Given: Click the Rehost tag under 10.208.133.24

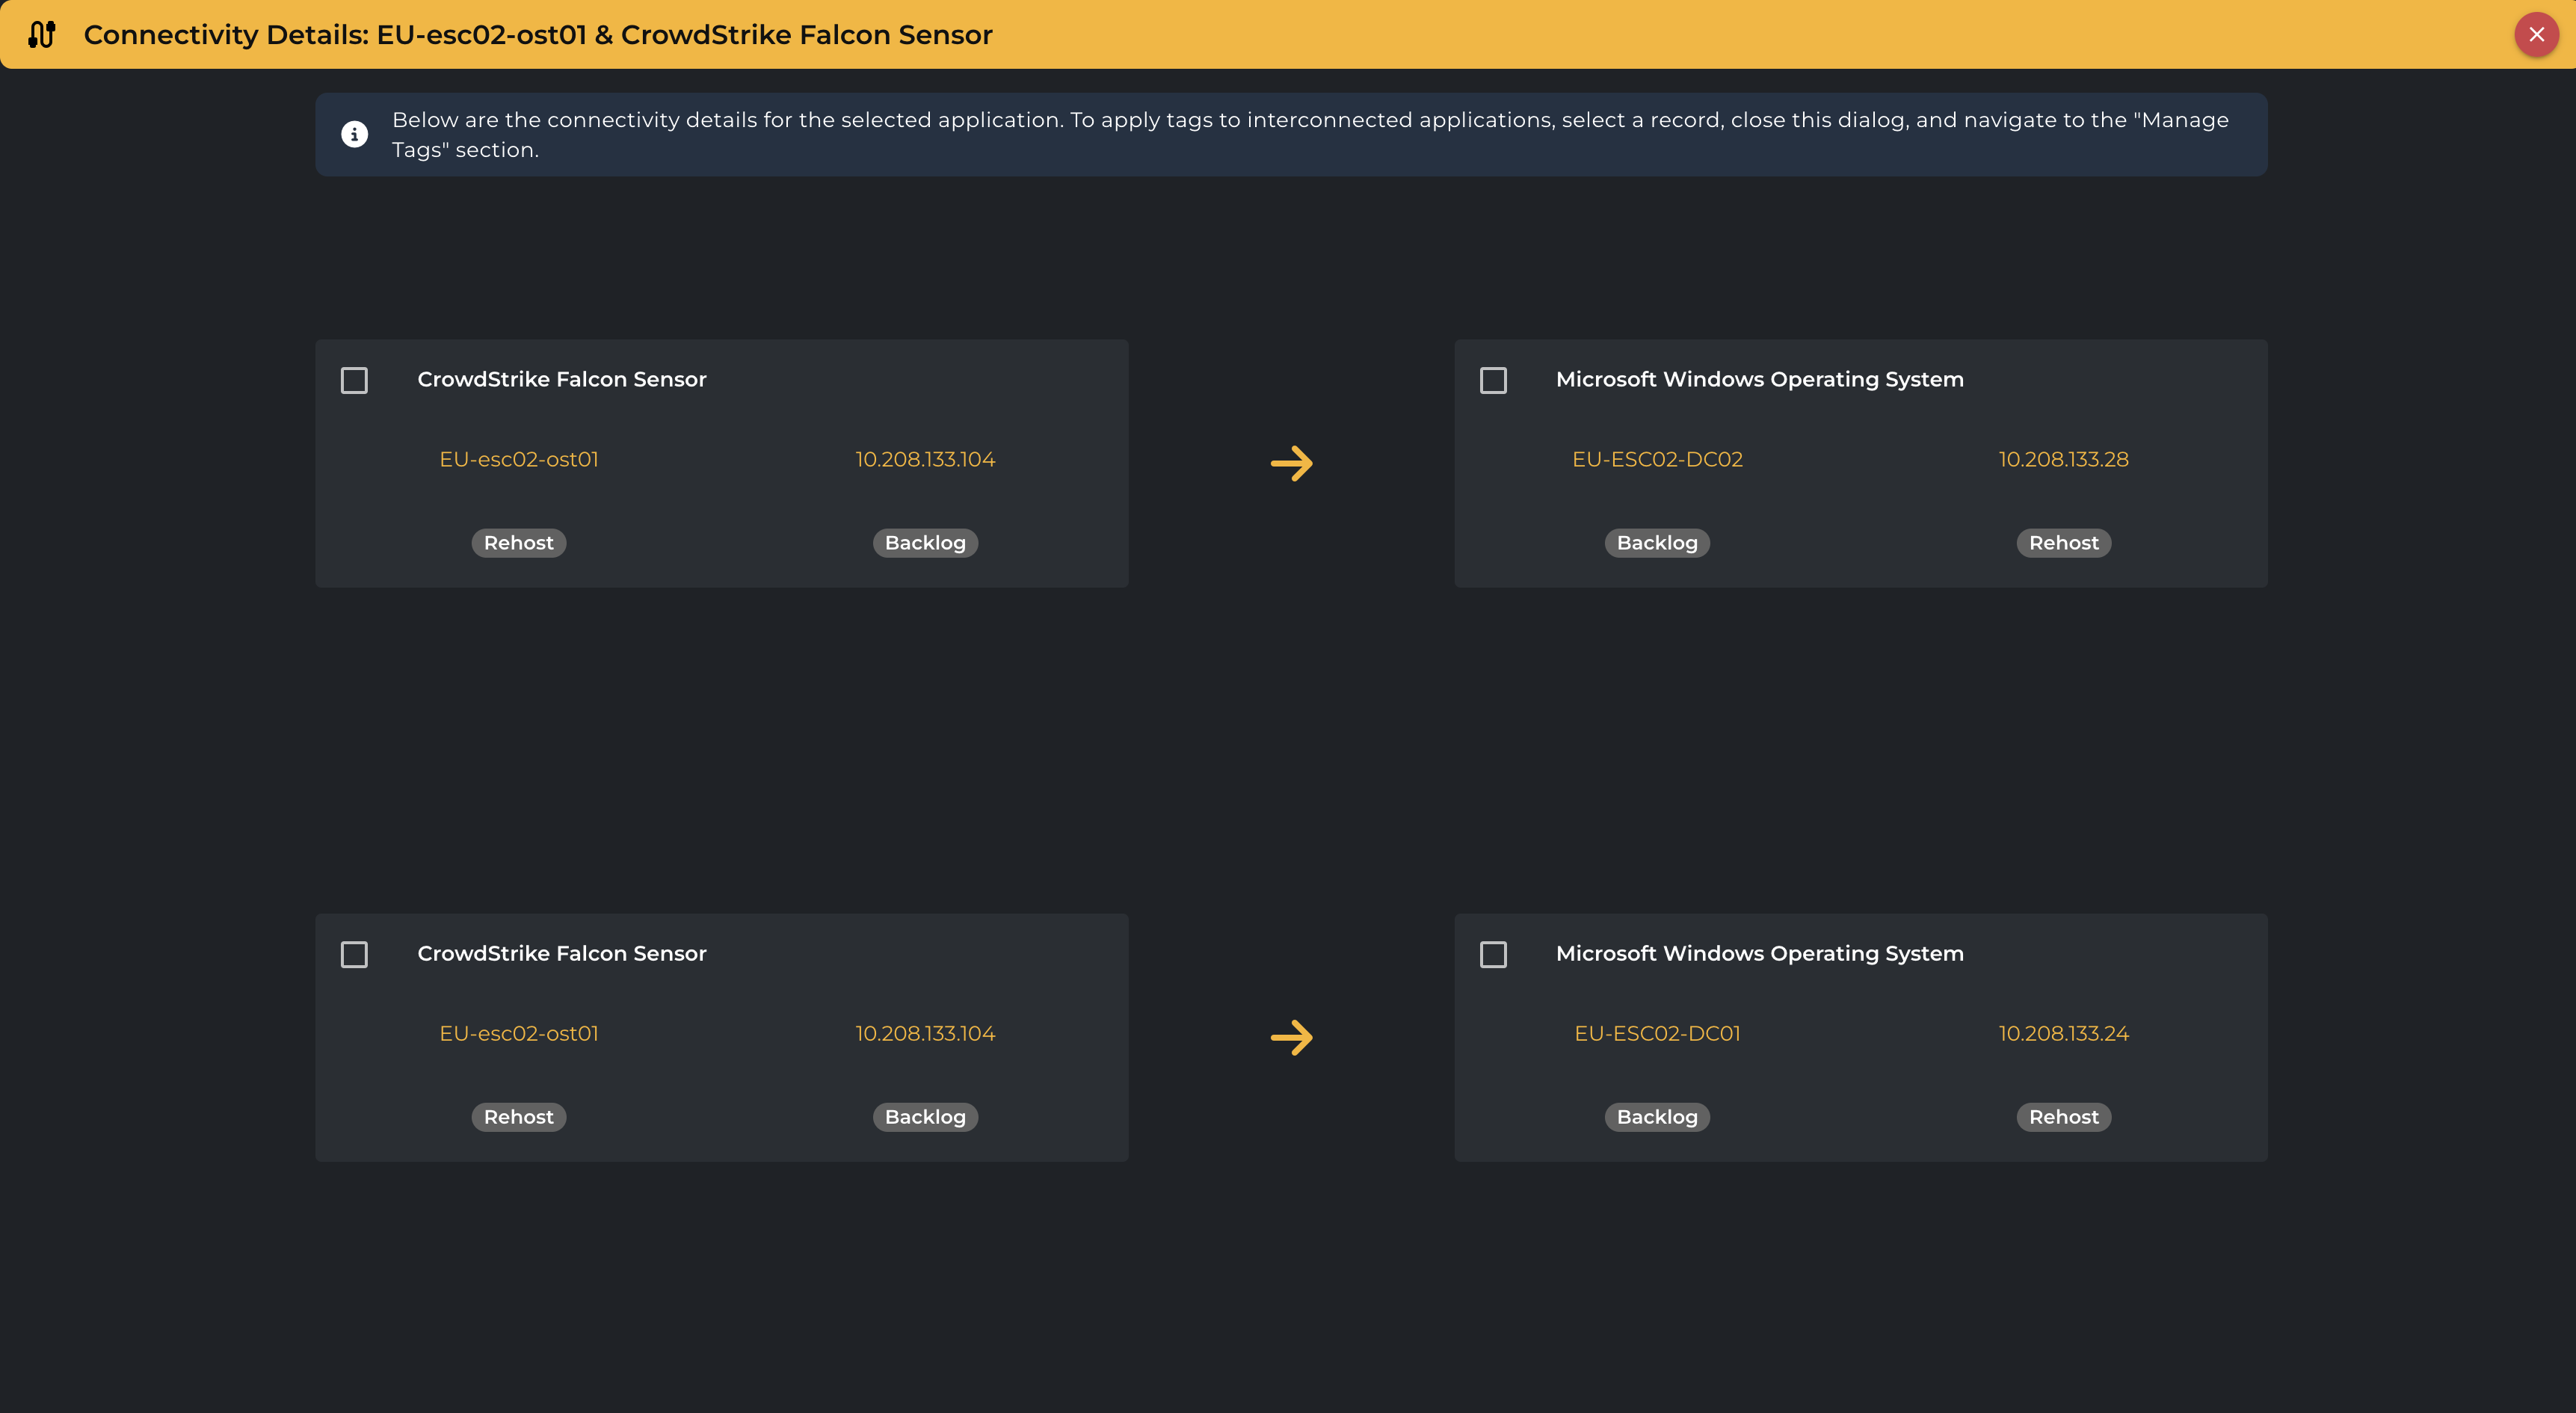Looking at the screenshot, I should pyautogui.click(x=2063, y=1117).
